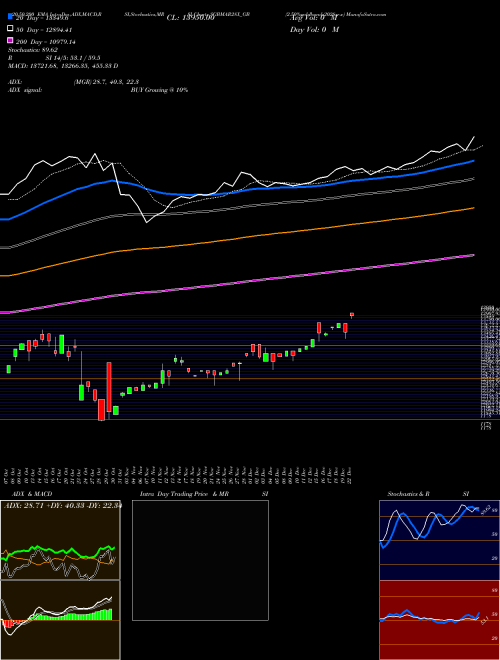Click the 'BUY Growing @ 10%' signal text
The image size is (500, 660).
coord(159,90)
